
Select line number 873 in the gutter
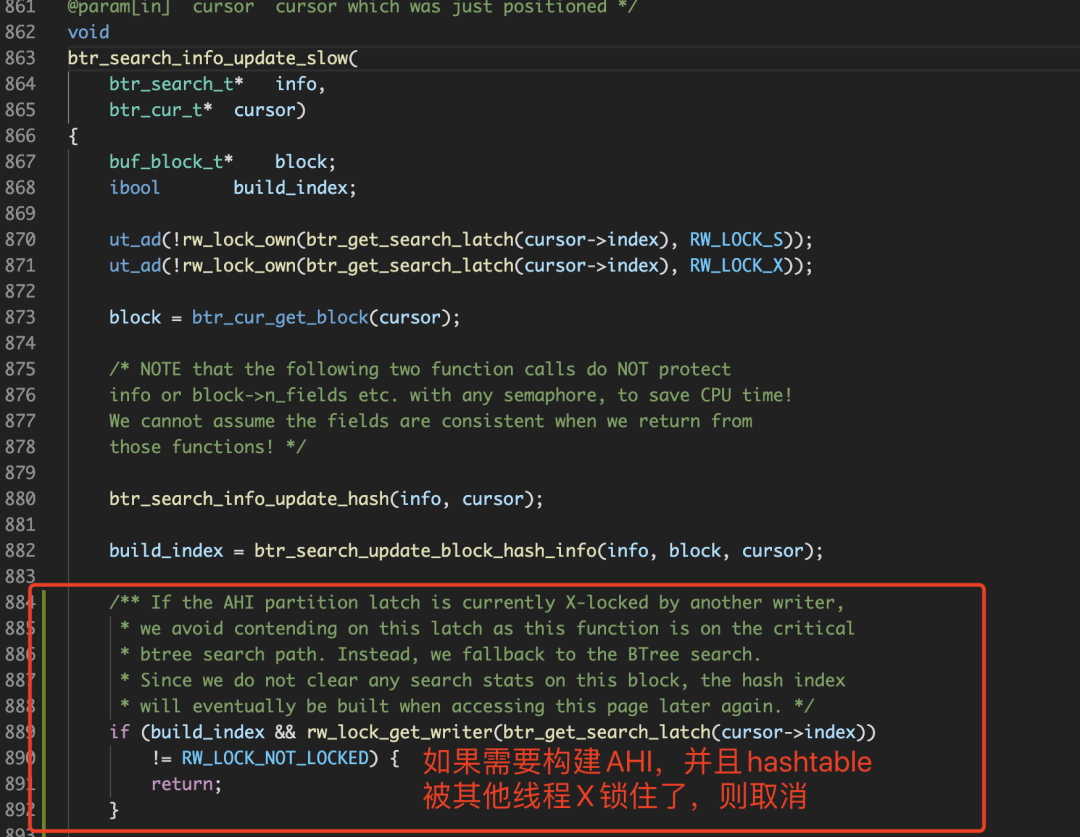[x=20, y=317]
